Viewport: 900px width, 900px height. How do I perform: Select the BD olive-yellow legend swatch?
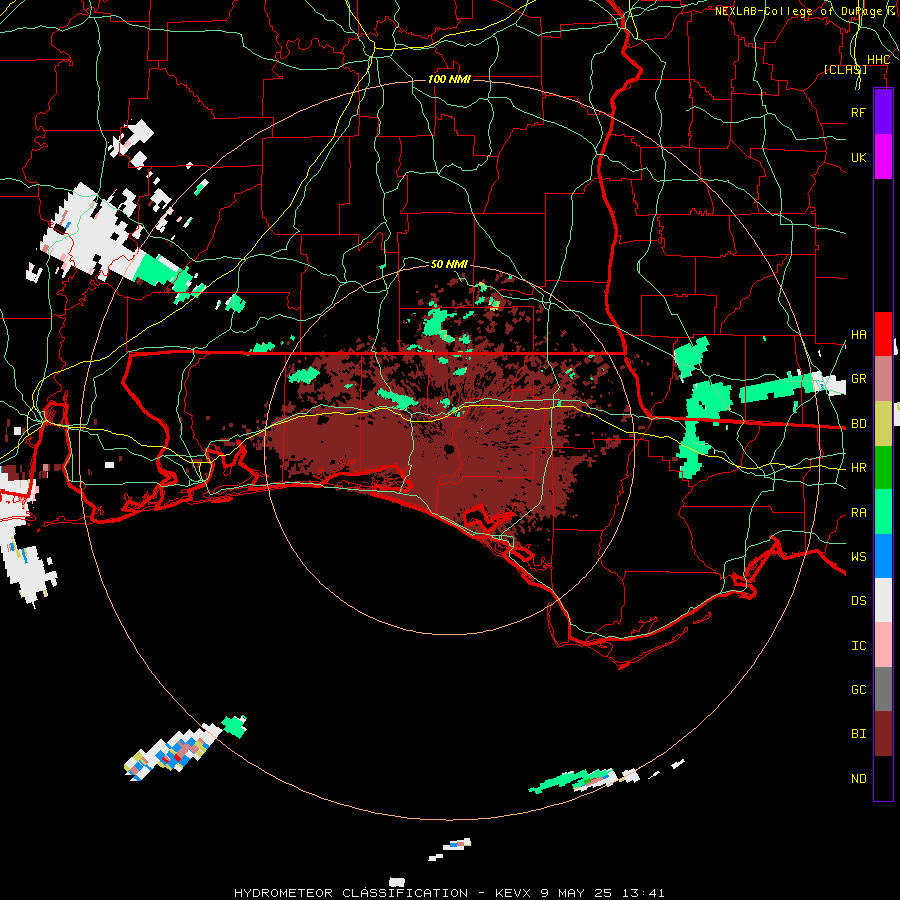883,423
